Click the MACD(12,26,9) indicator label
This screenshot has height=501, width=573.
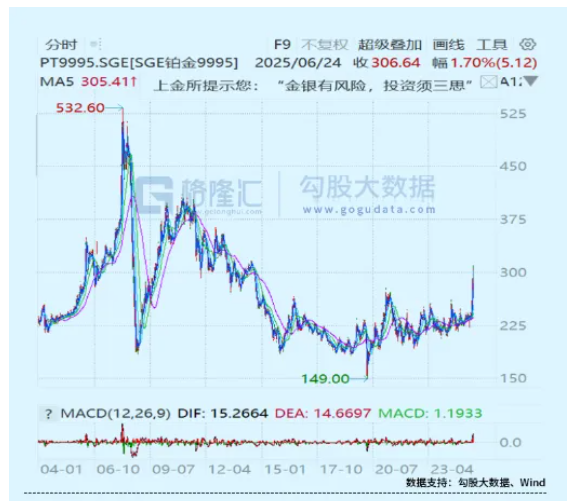(115, 413)
